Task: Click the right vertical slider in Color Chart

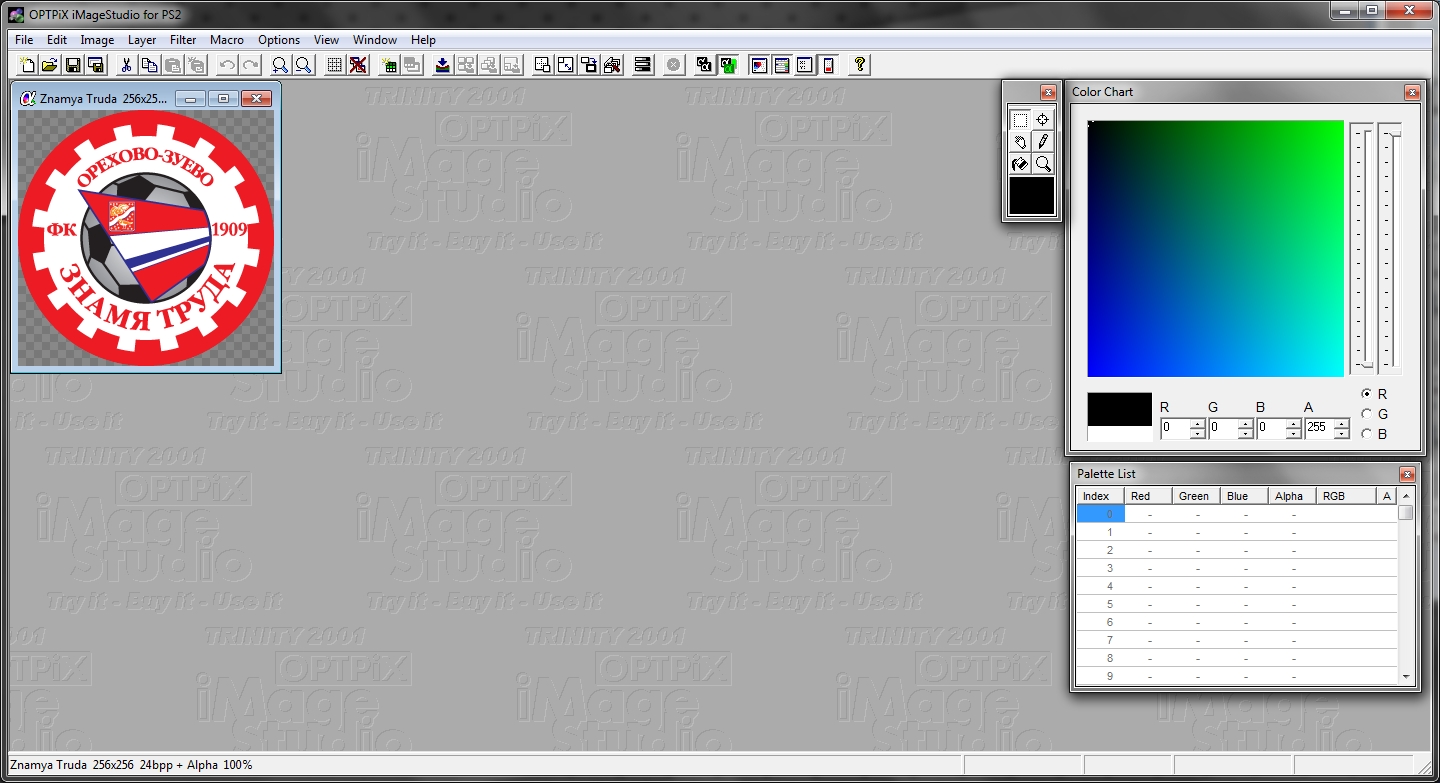Action: [1389, 248]
